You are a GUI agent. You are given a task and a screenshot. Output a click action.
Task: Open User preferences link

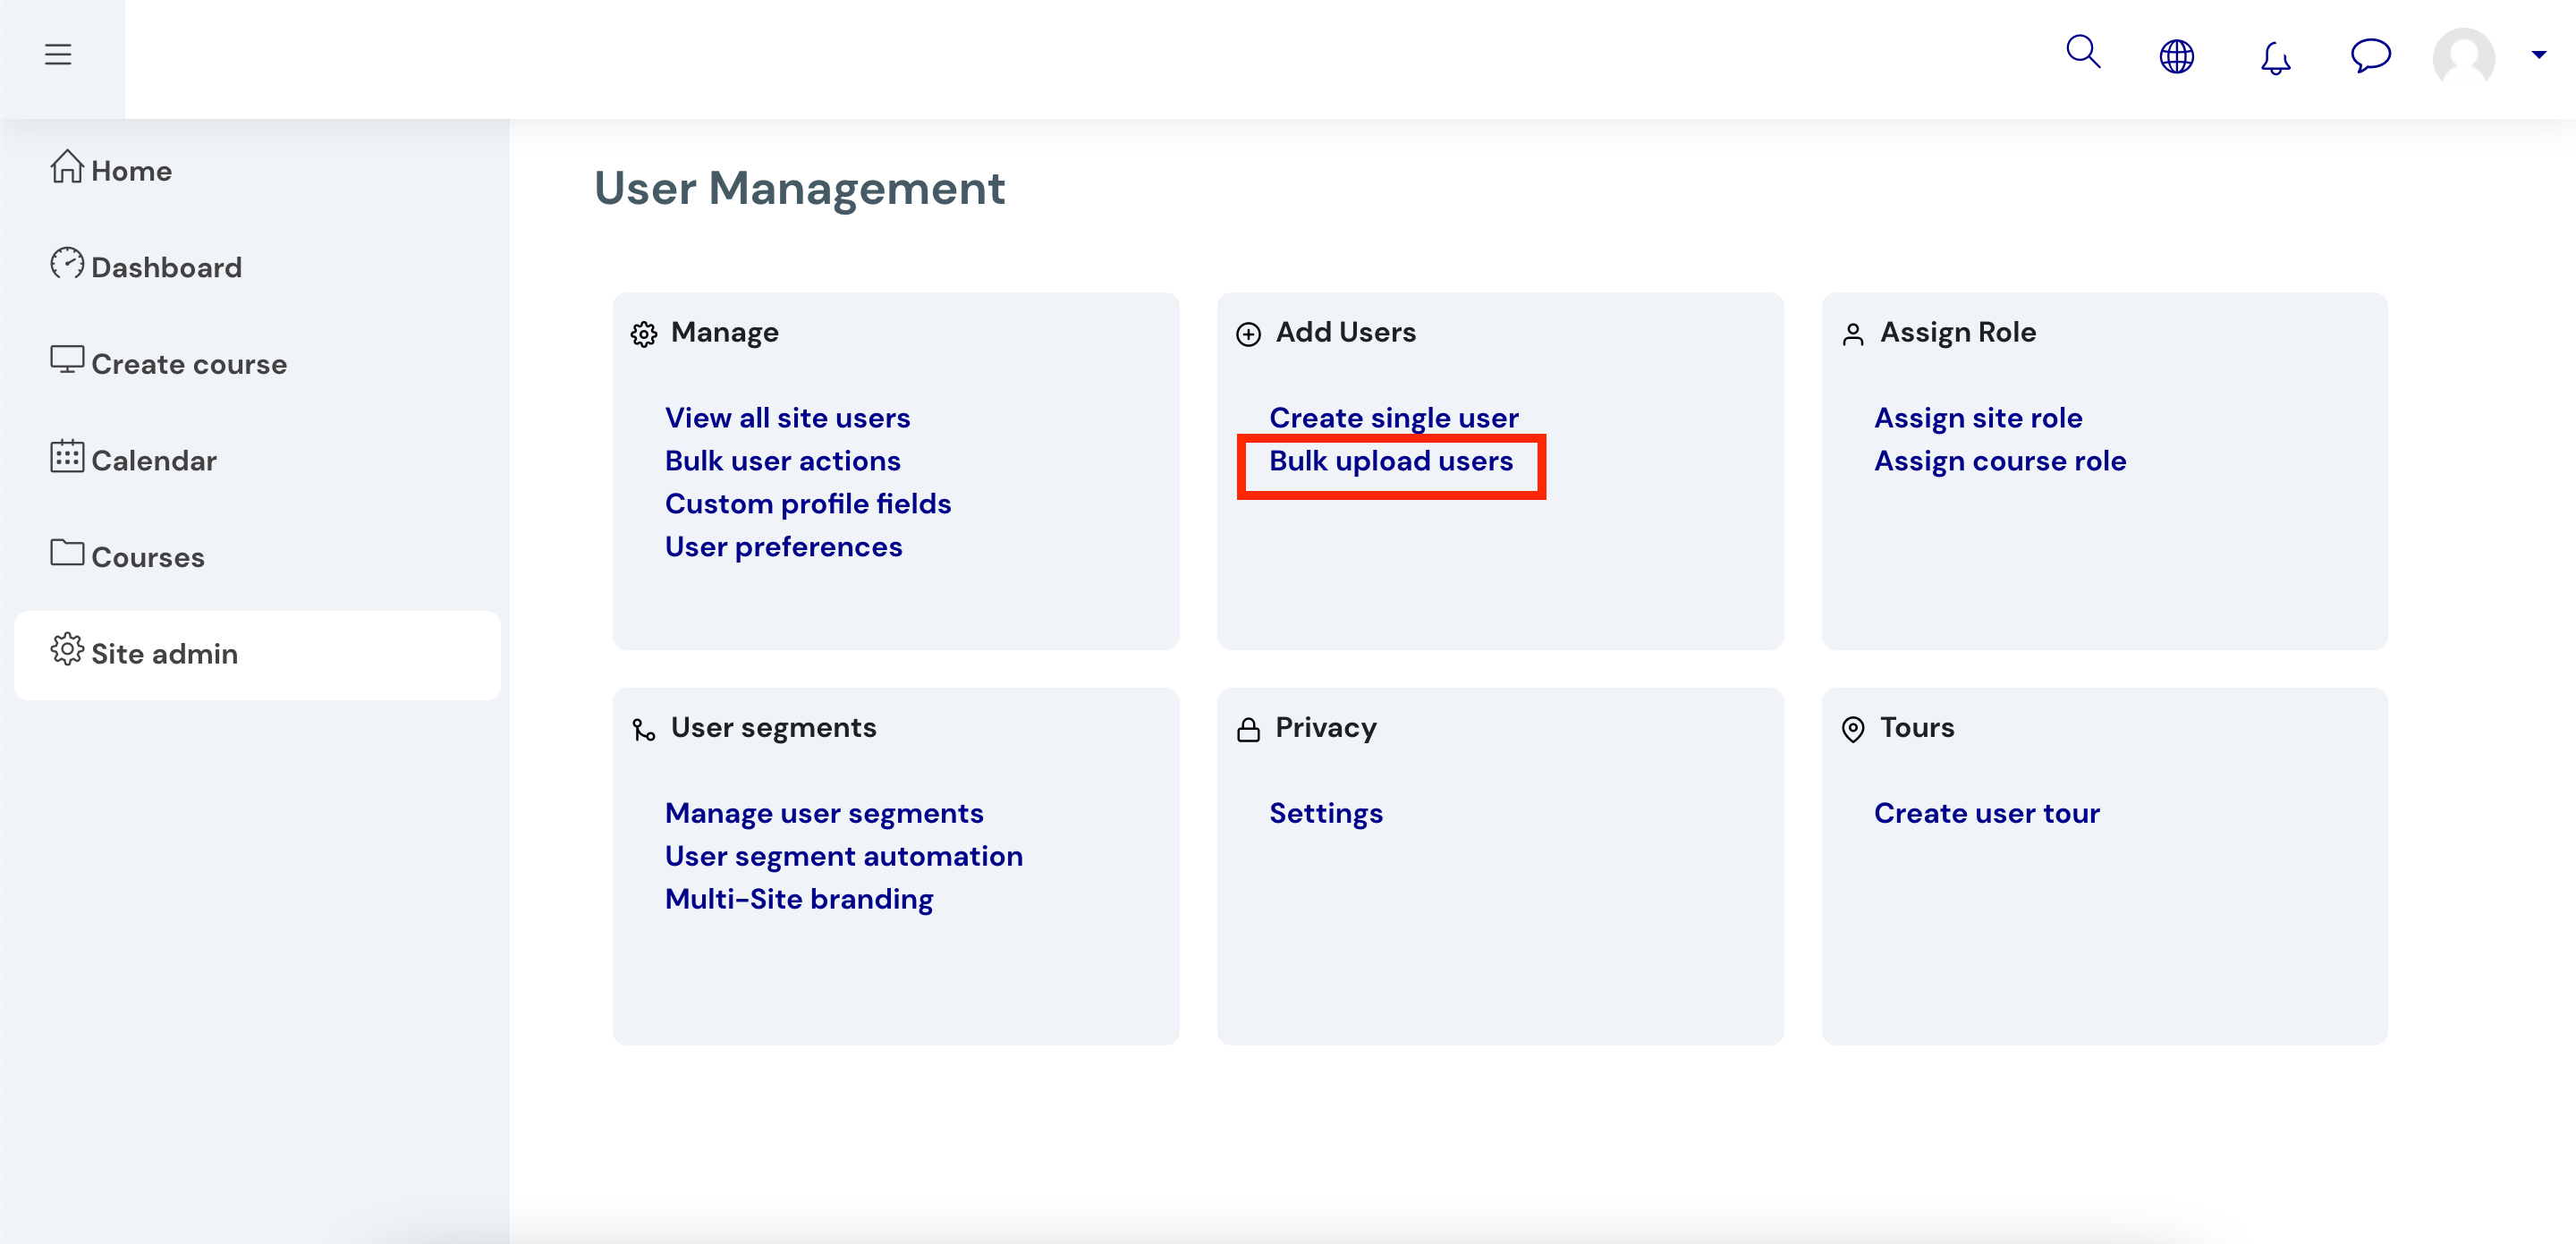tap(783, 547)
